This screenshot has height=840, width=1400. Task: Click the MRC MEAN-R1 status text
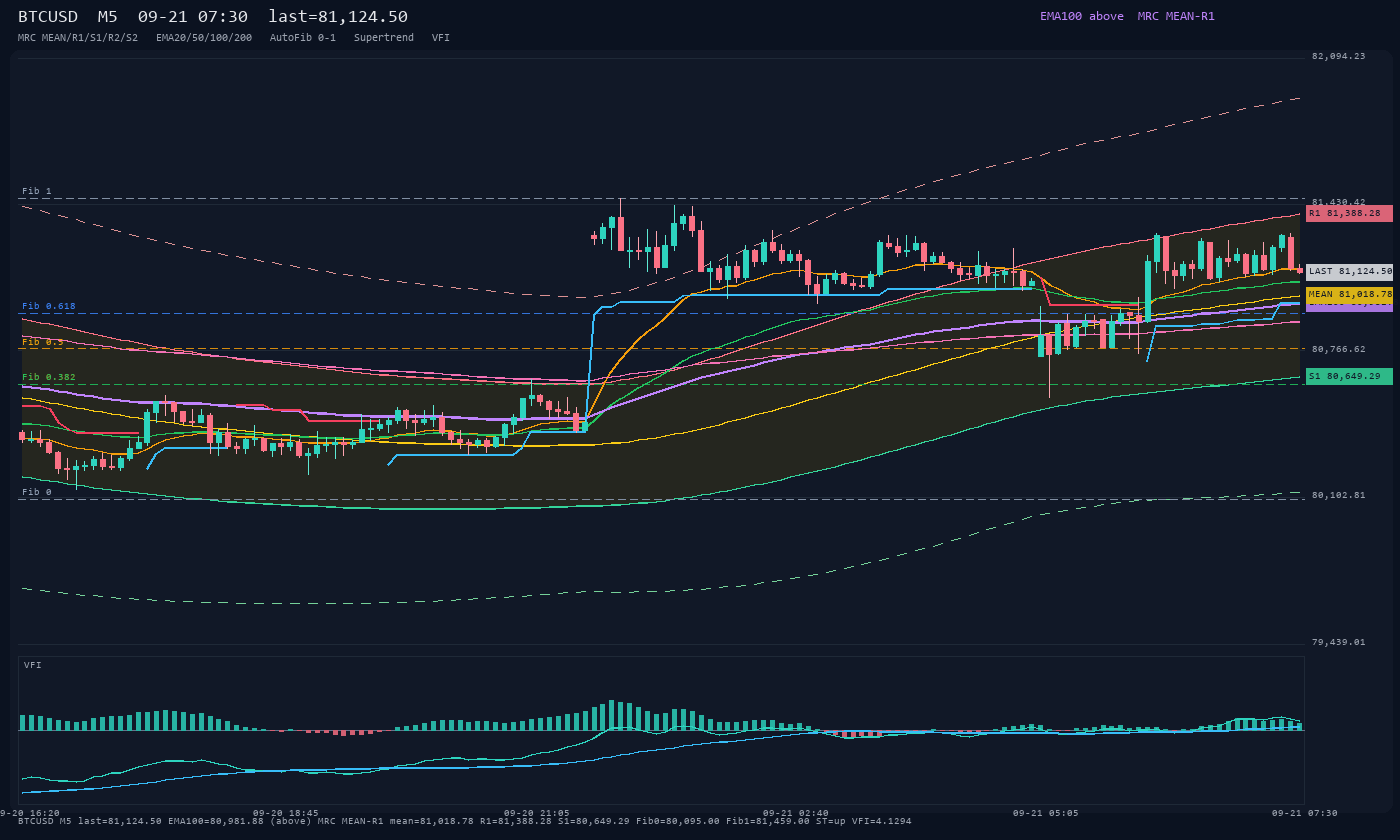tap(1176, 16)
